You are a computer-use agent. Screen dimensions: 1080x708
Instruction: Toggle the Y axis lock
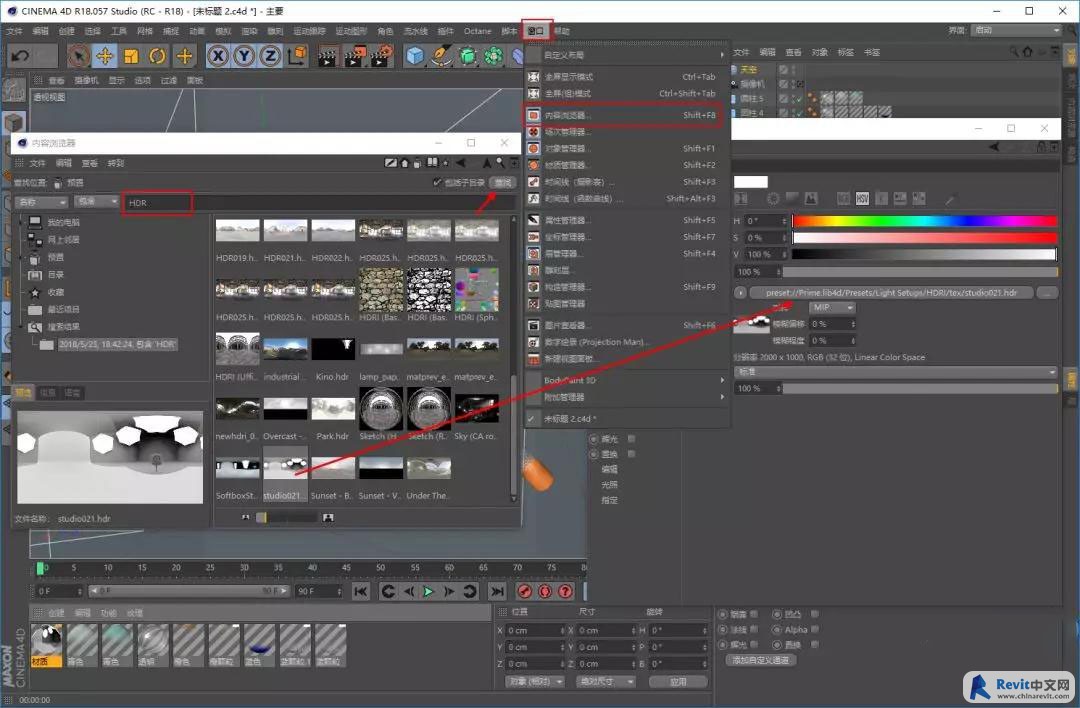[244, 55]
